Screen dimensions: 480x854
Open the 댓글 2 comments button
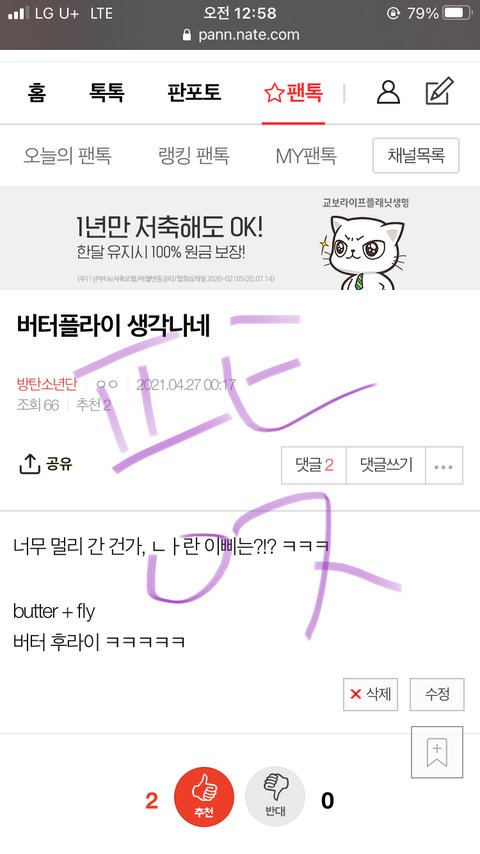pos(314,466)
